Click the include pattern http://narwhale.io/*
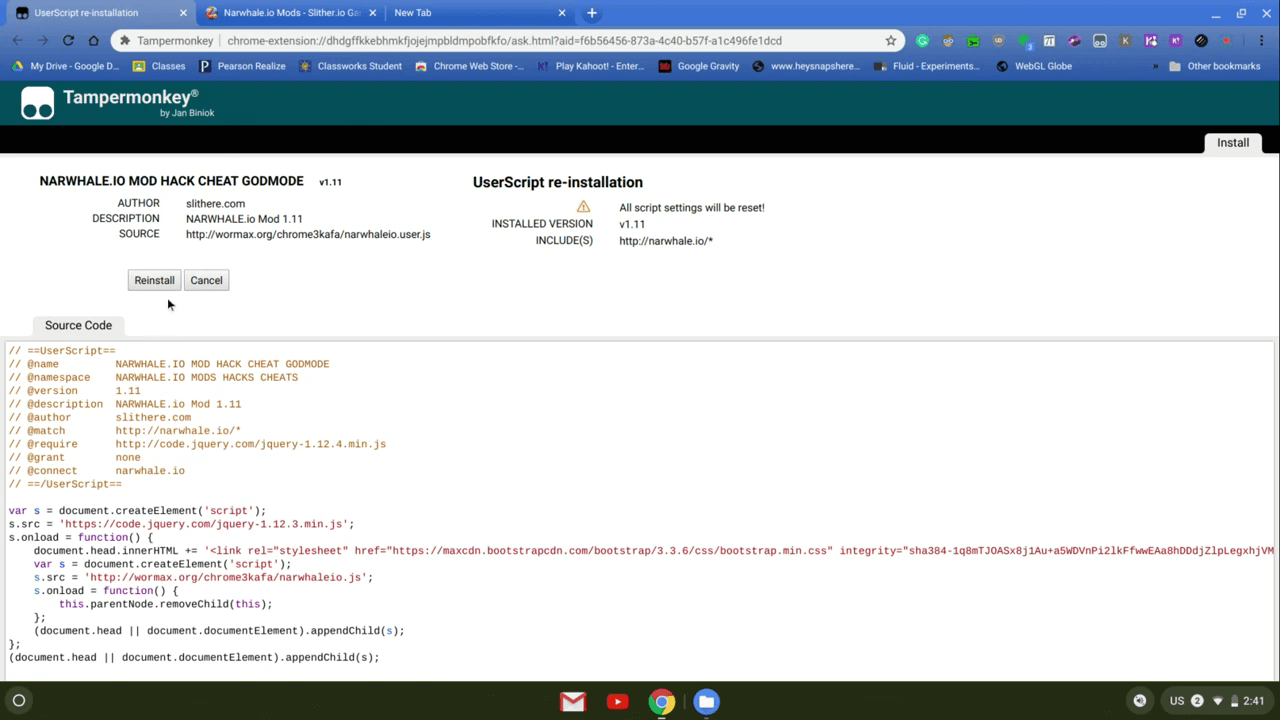 (x=666, y=241)
